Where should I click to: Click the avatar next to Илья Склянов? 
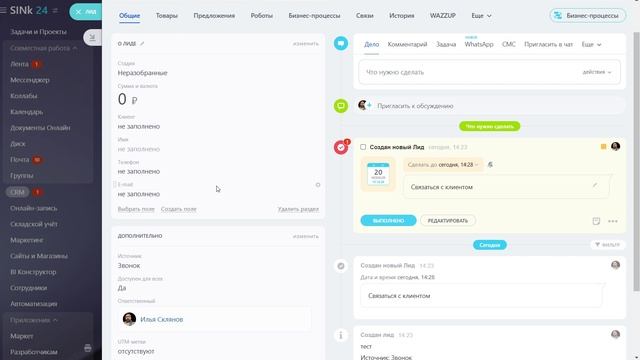(x=129, y=319)
